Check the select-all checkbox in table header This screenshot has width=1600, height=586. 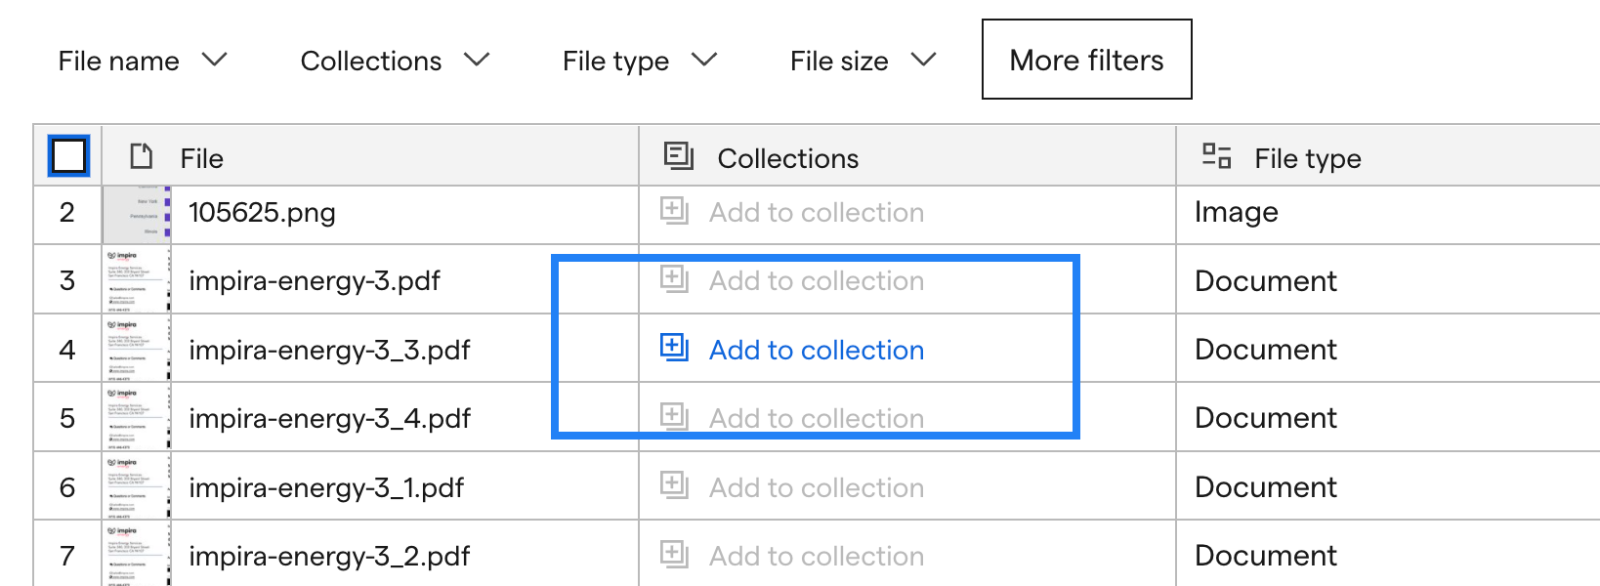68,156
